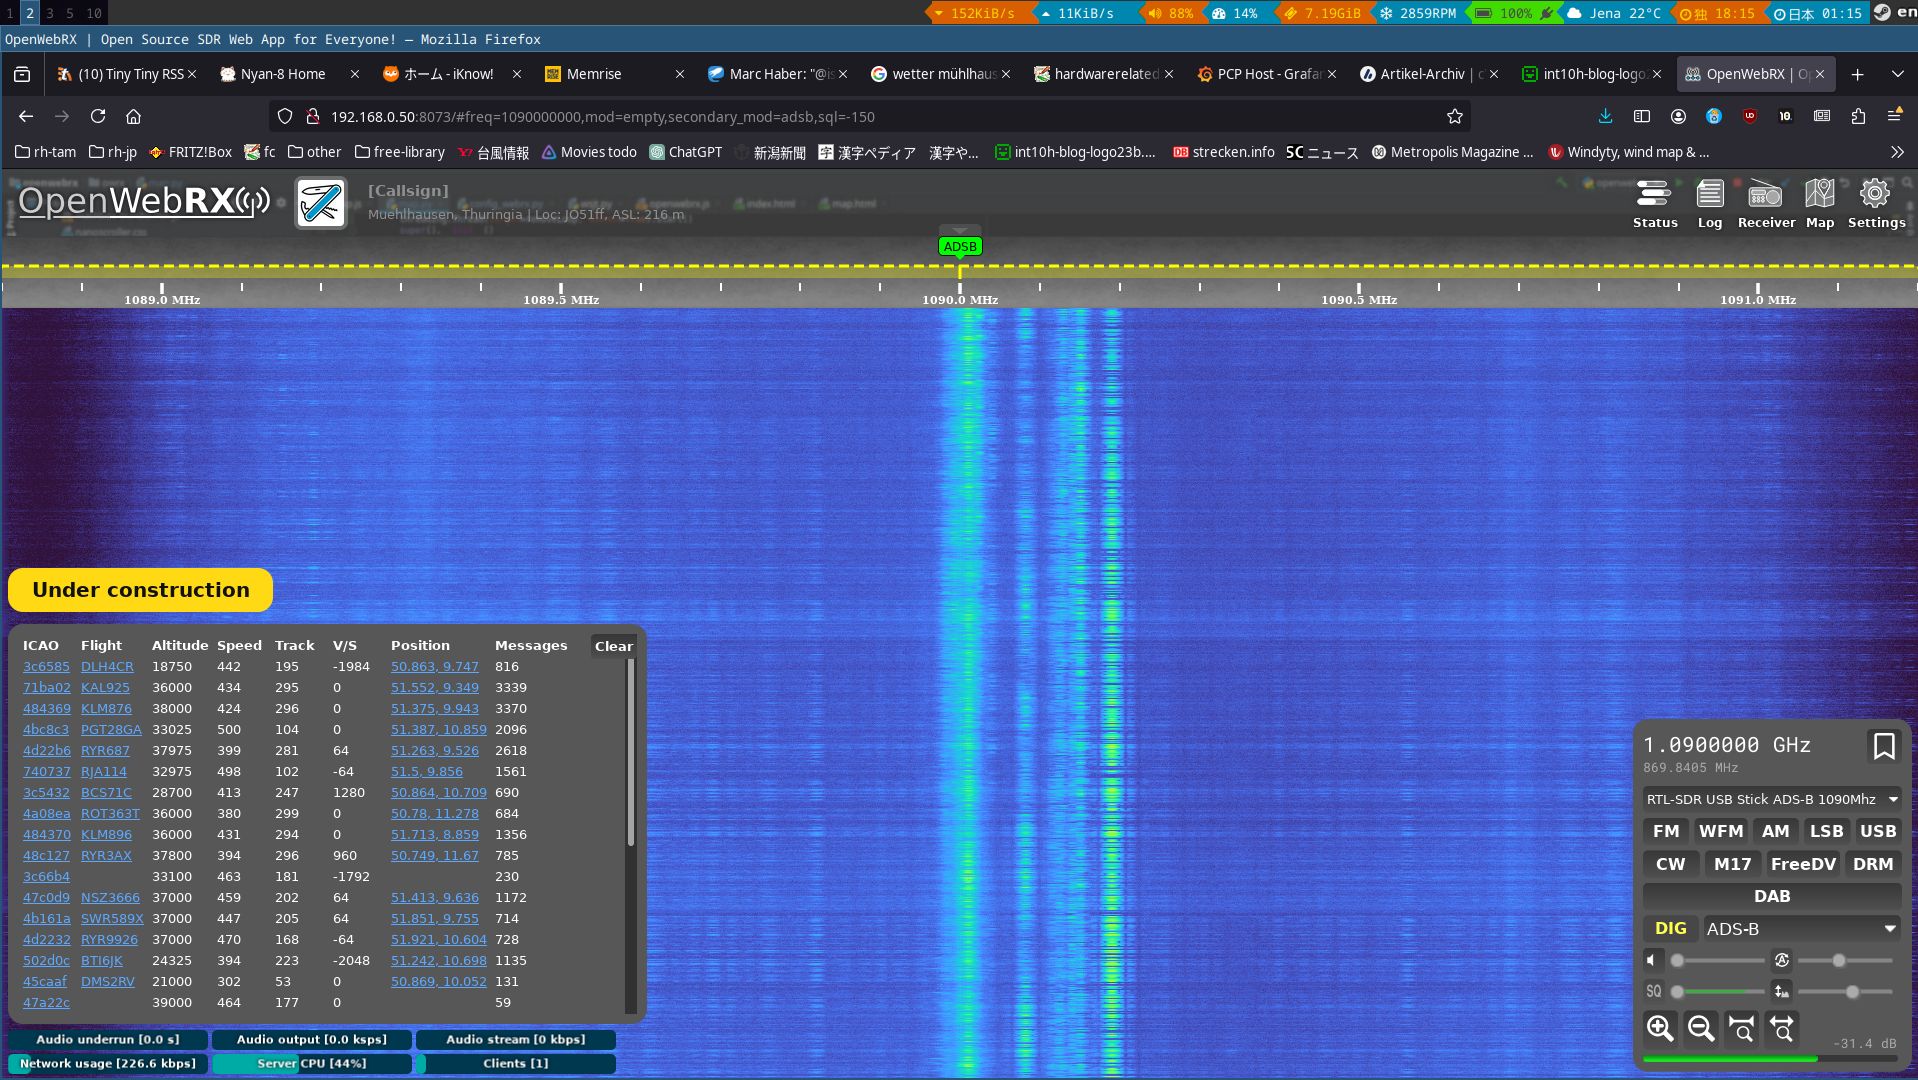Zoom out one step on waterfall
This screenshot has height=1080, width=1918.
(1700, 1028)
